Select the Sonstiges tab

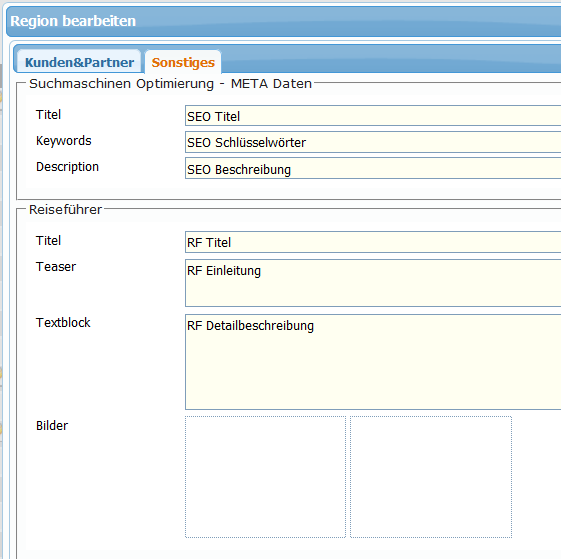pos(183,62)
